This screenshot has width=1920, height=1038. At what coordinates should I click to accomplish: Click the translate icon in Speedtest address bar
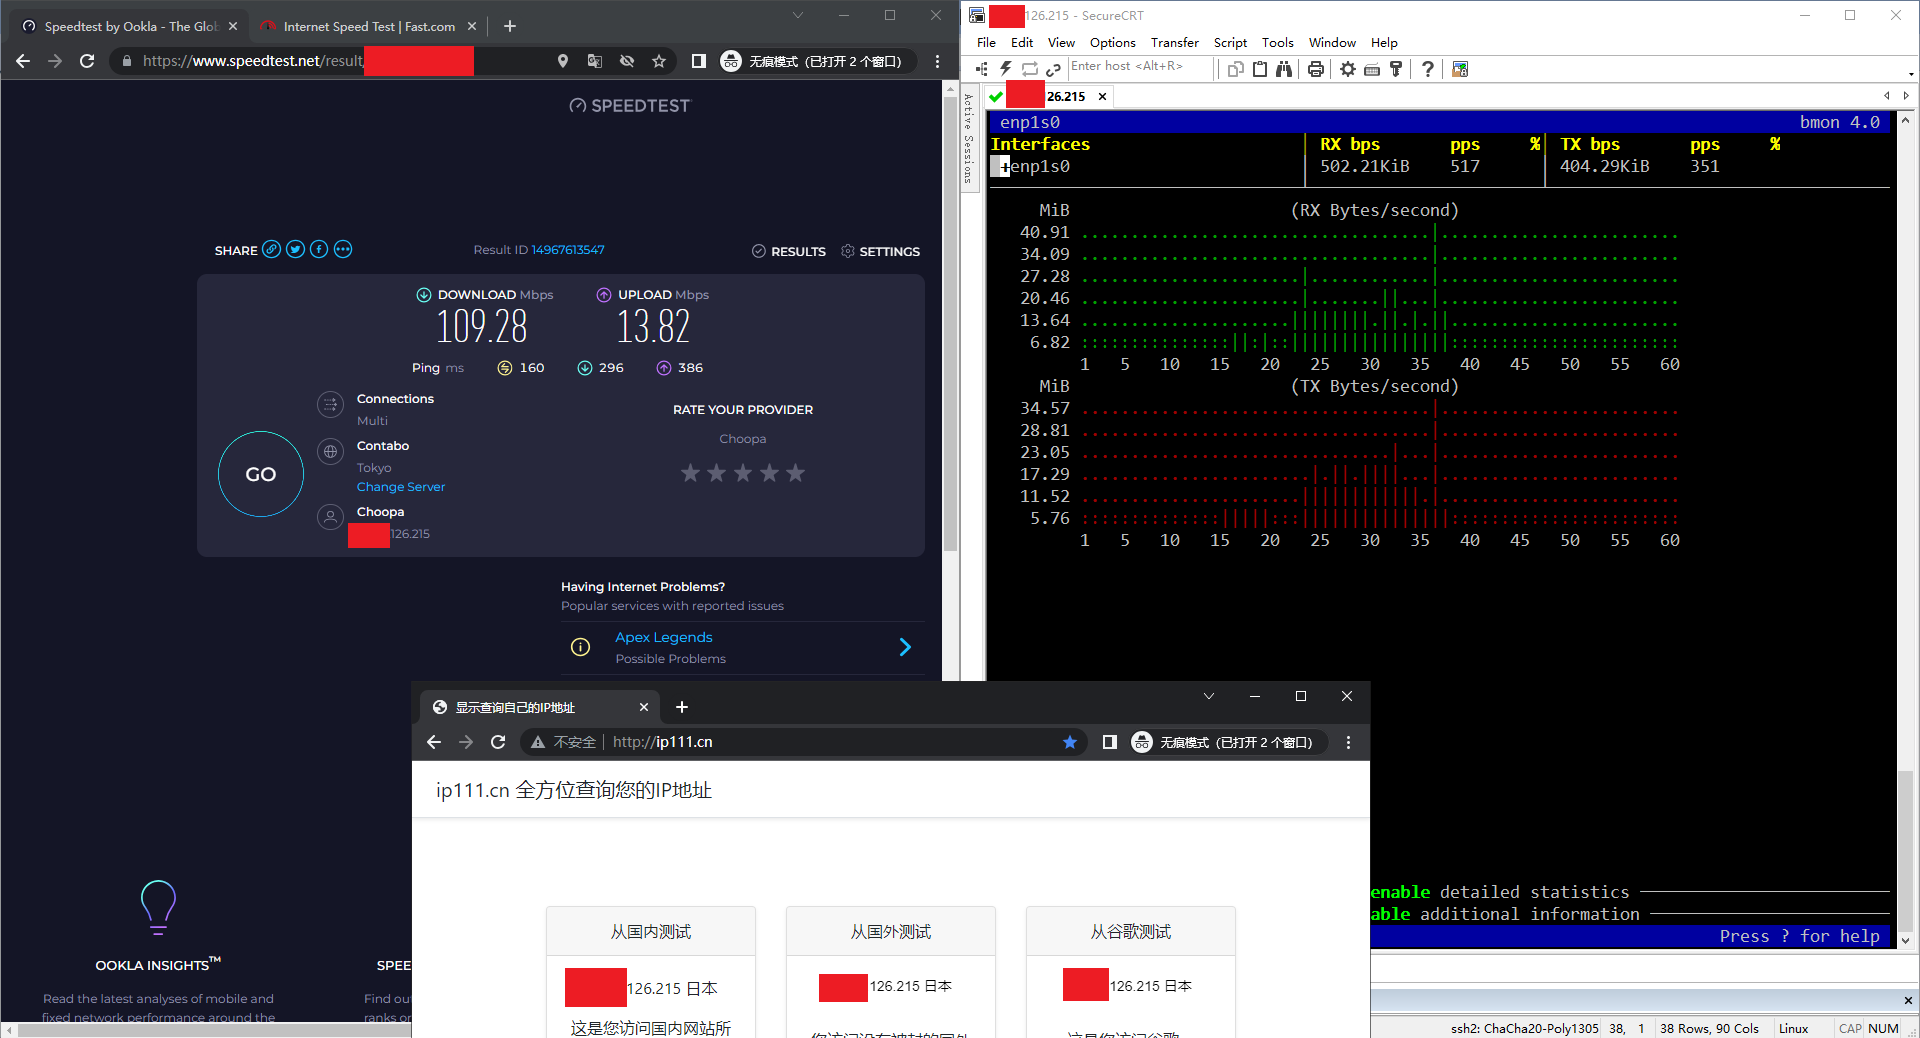(595, 61)
